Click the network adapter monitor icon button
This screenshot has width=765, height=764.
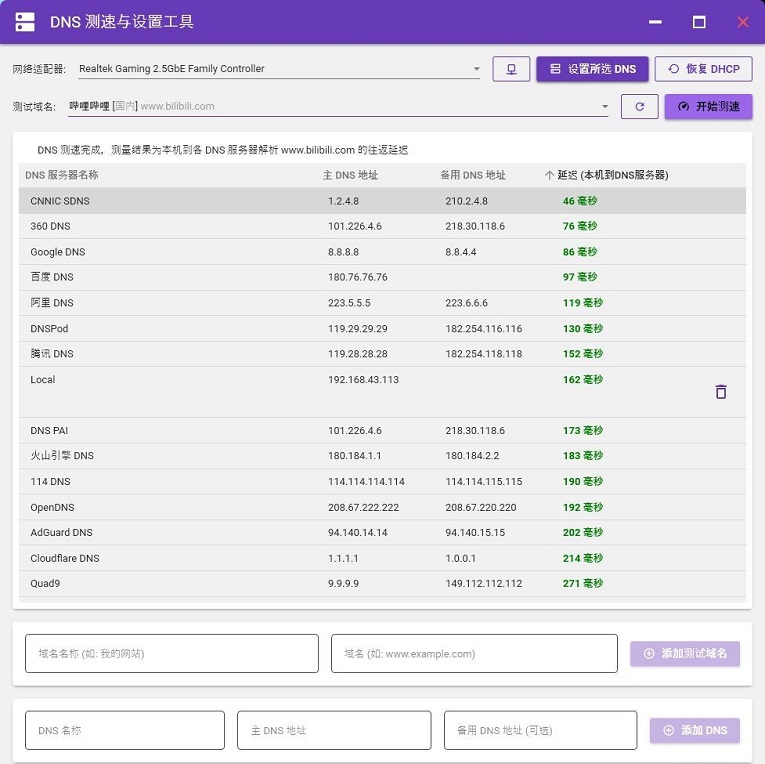point(511,69)
